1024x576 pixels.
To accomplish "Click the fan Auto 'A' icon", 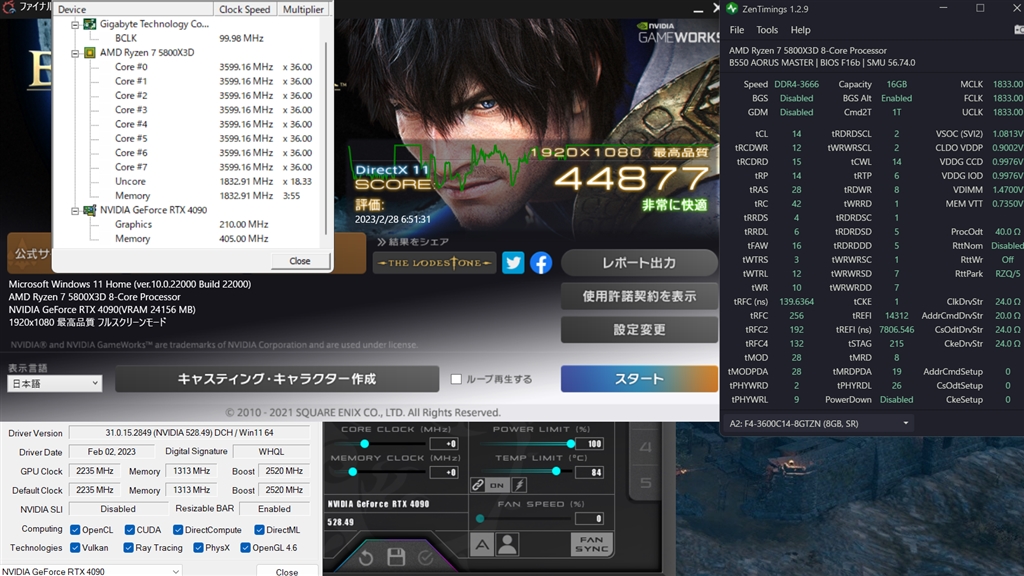I will coord(482,545).
